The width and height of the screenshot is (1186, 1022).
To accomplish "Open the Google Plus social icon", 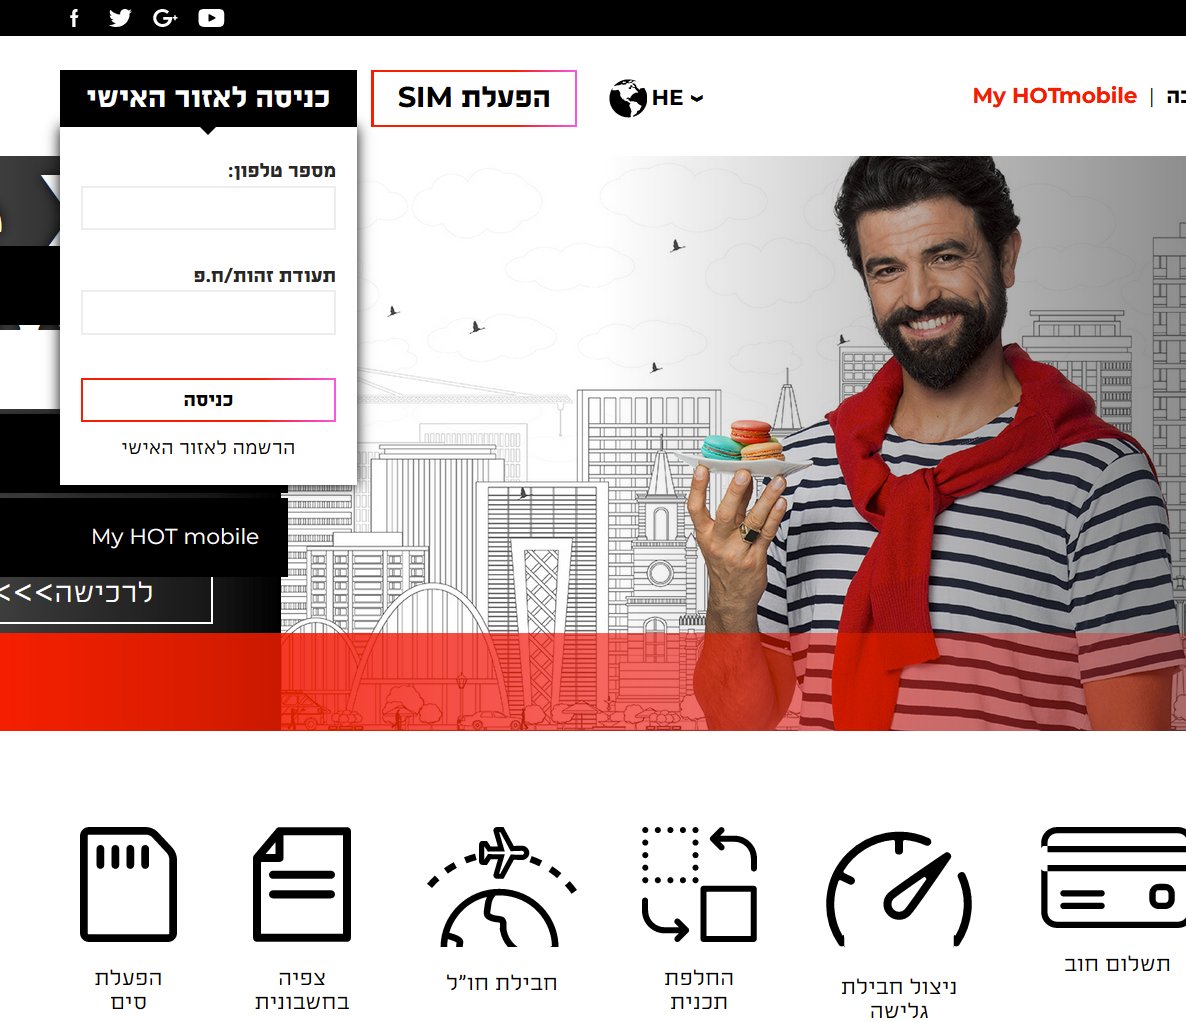I will click(165, 18).
